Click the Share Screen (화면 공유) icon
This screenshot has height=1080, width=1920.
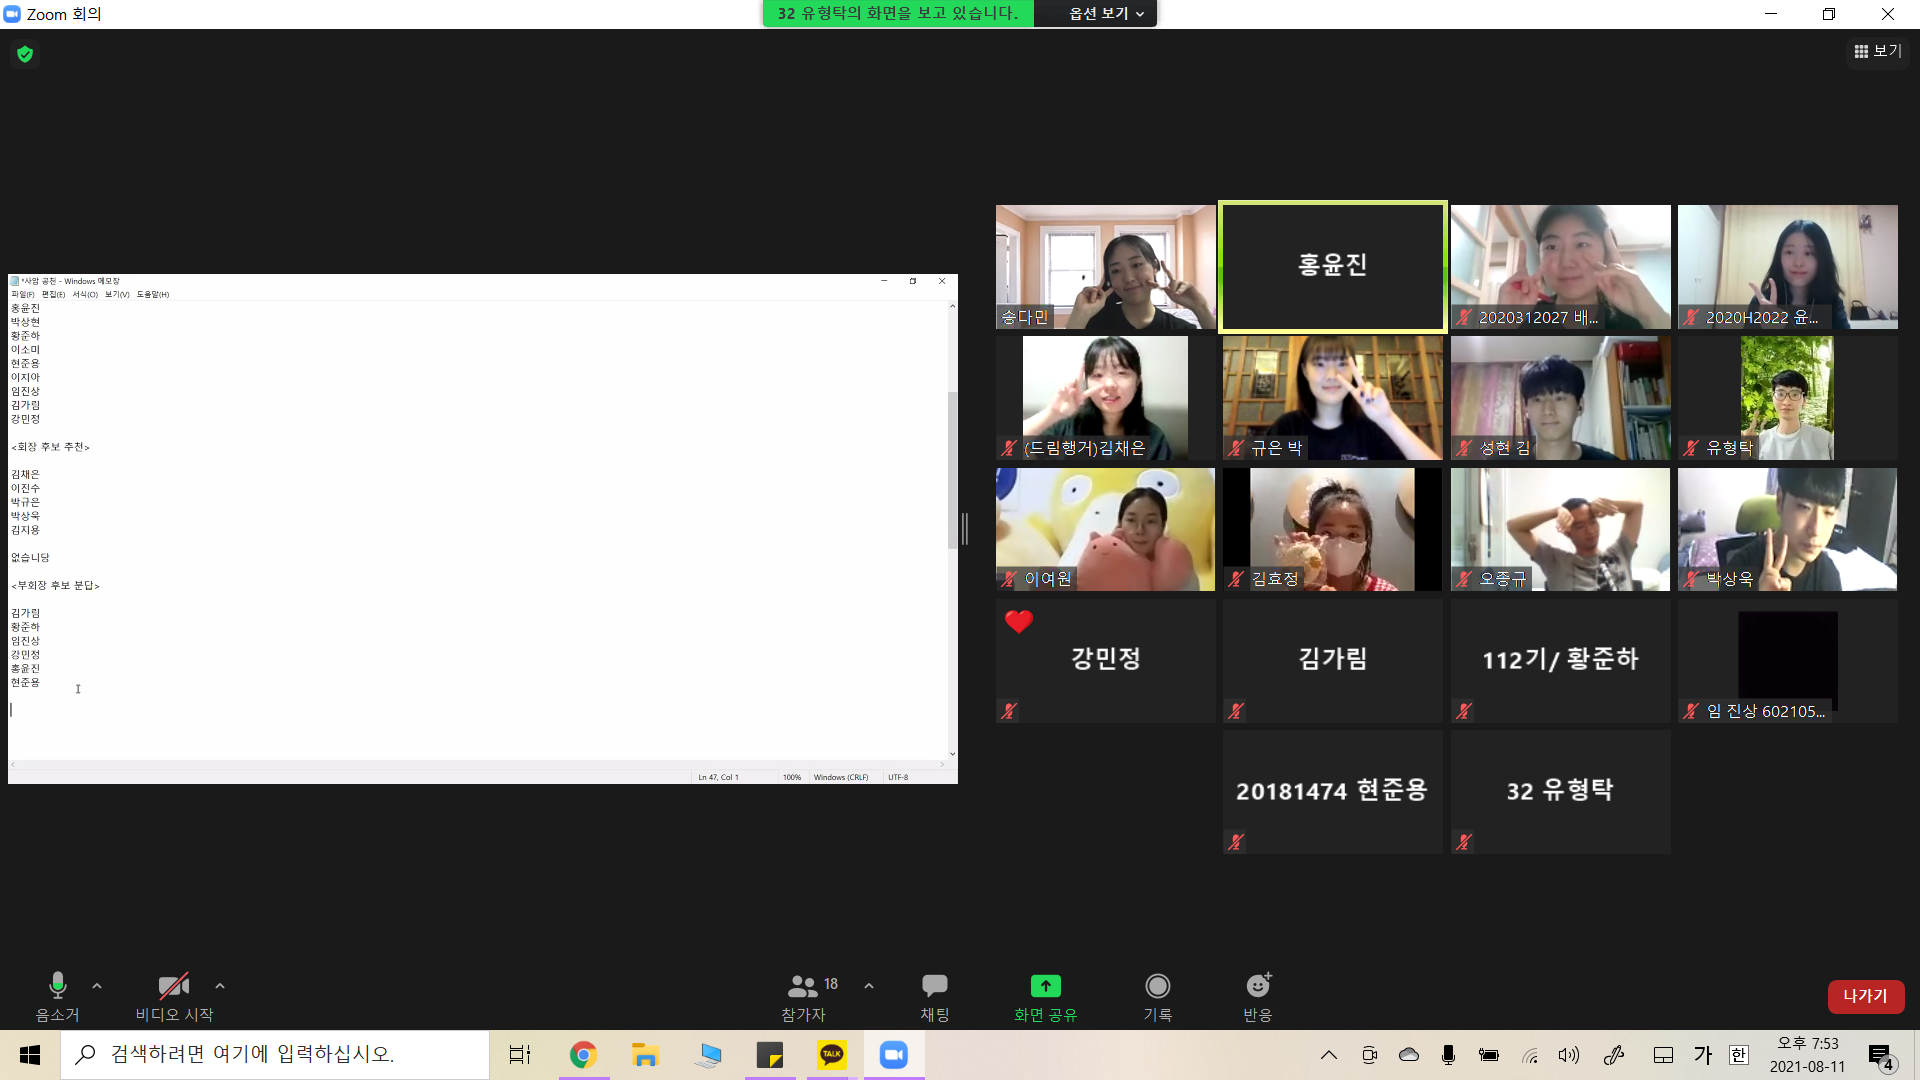click(x=1045, y=986)
